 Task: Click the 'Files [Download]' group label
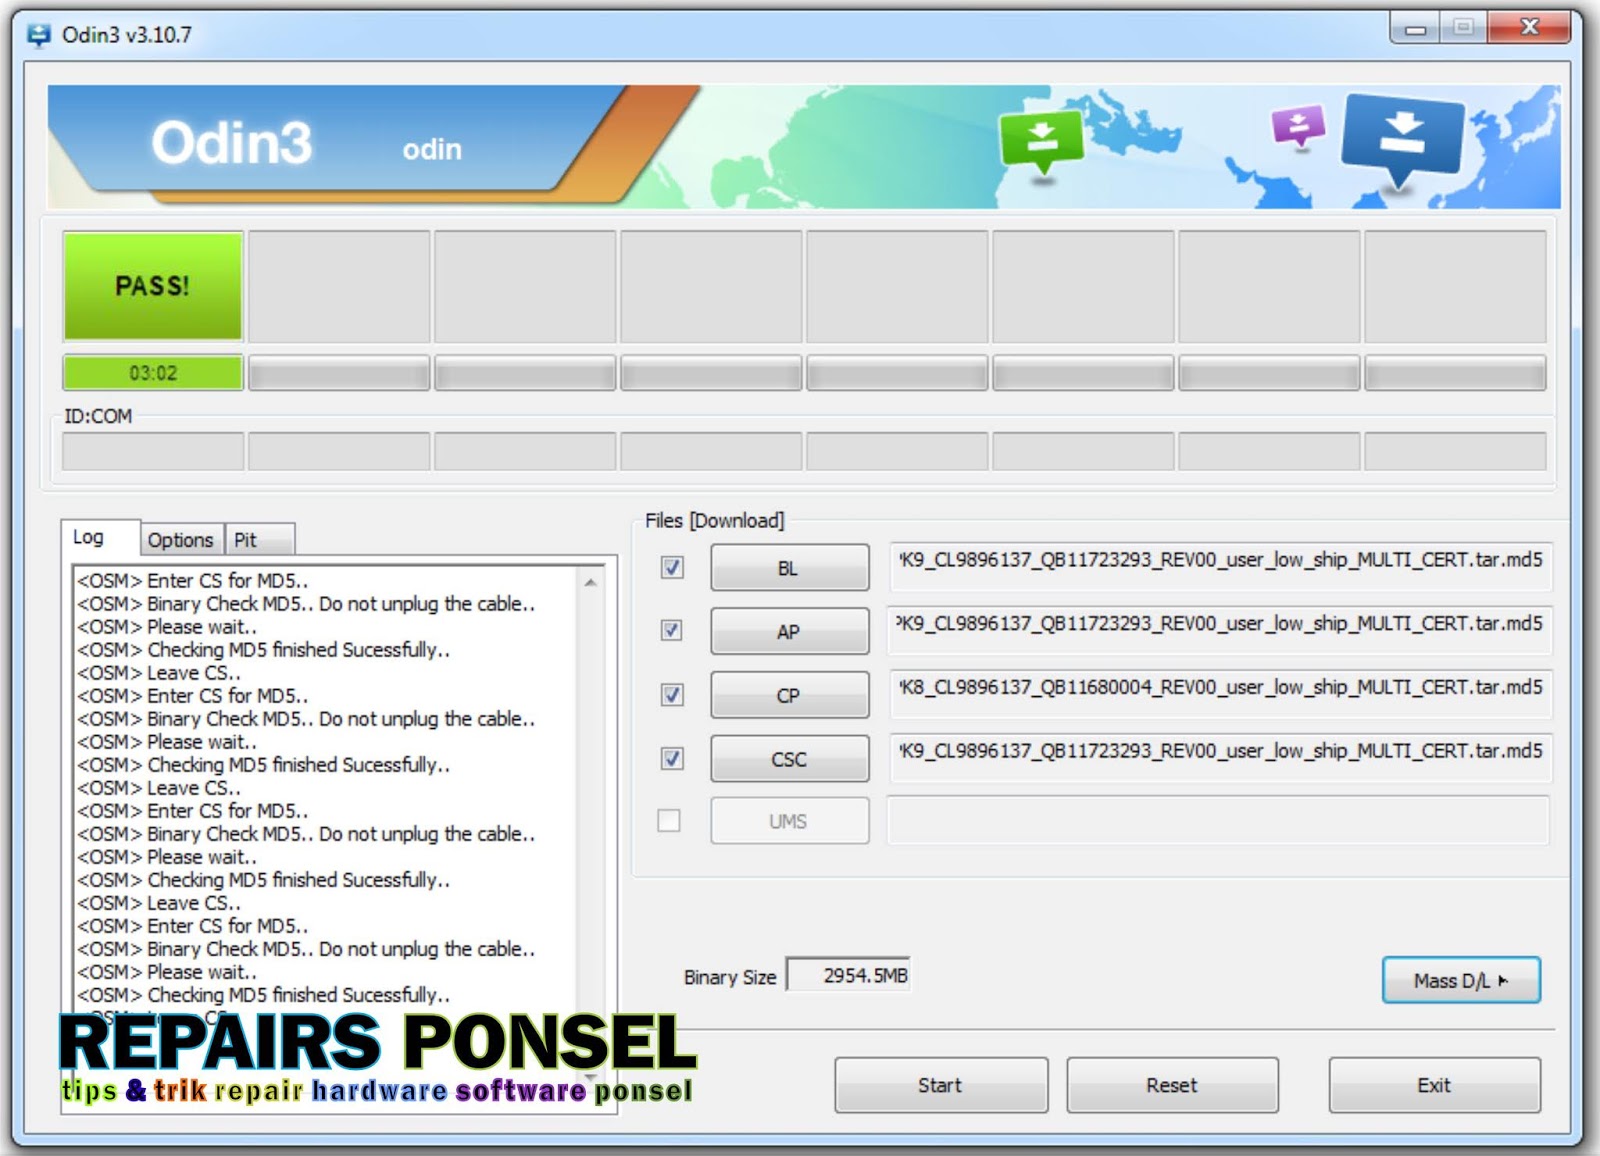click(715, 521)
